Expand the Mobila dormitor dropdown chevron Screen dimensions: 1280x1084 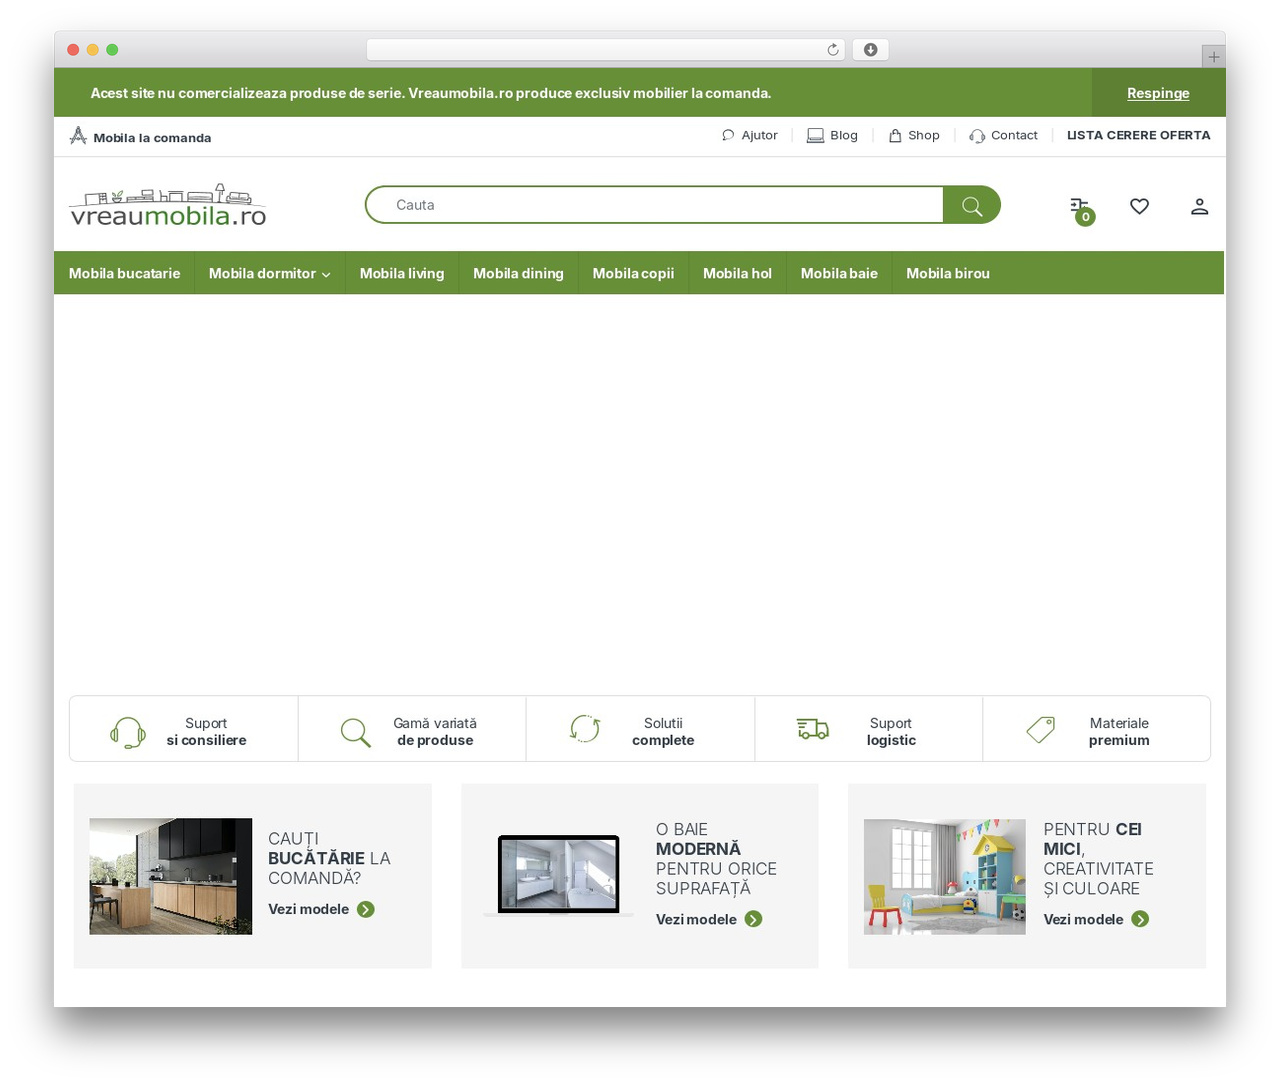pyautogui.click(x=326, y=275)
